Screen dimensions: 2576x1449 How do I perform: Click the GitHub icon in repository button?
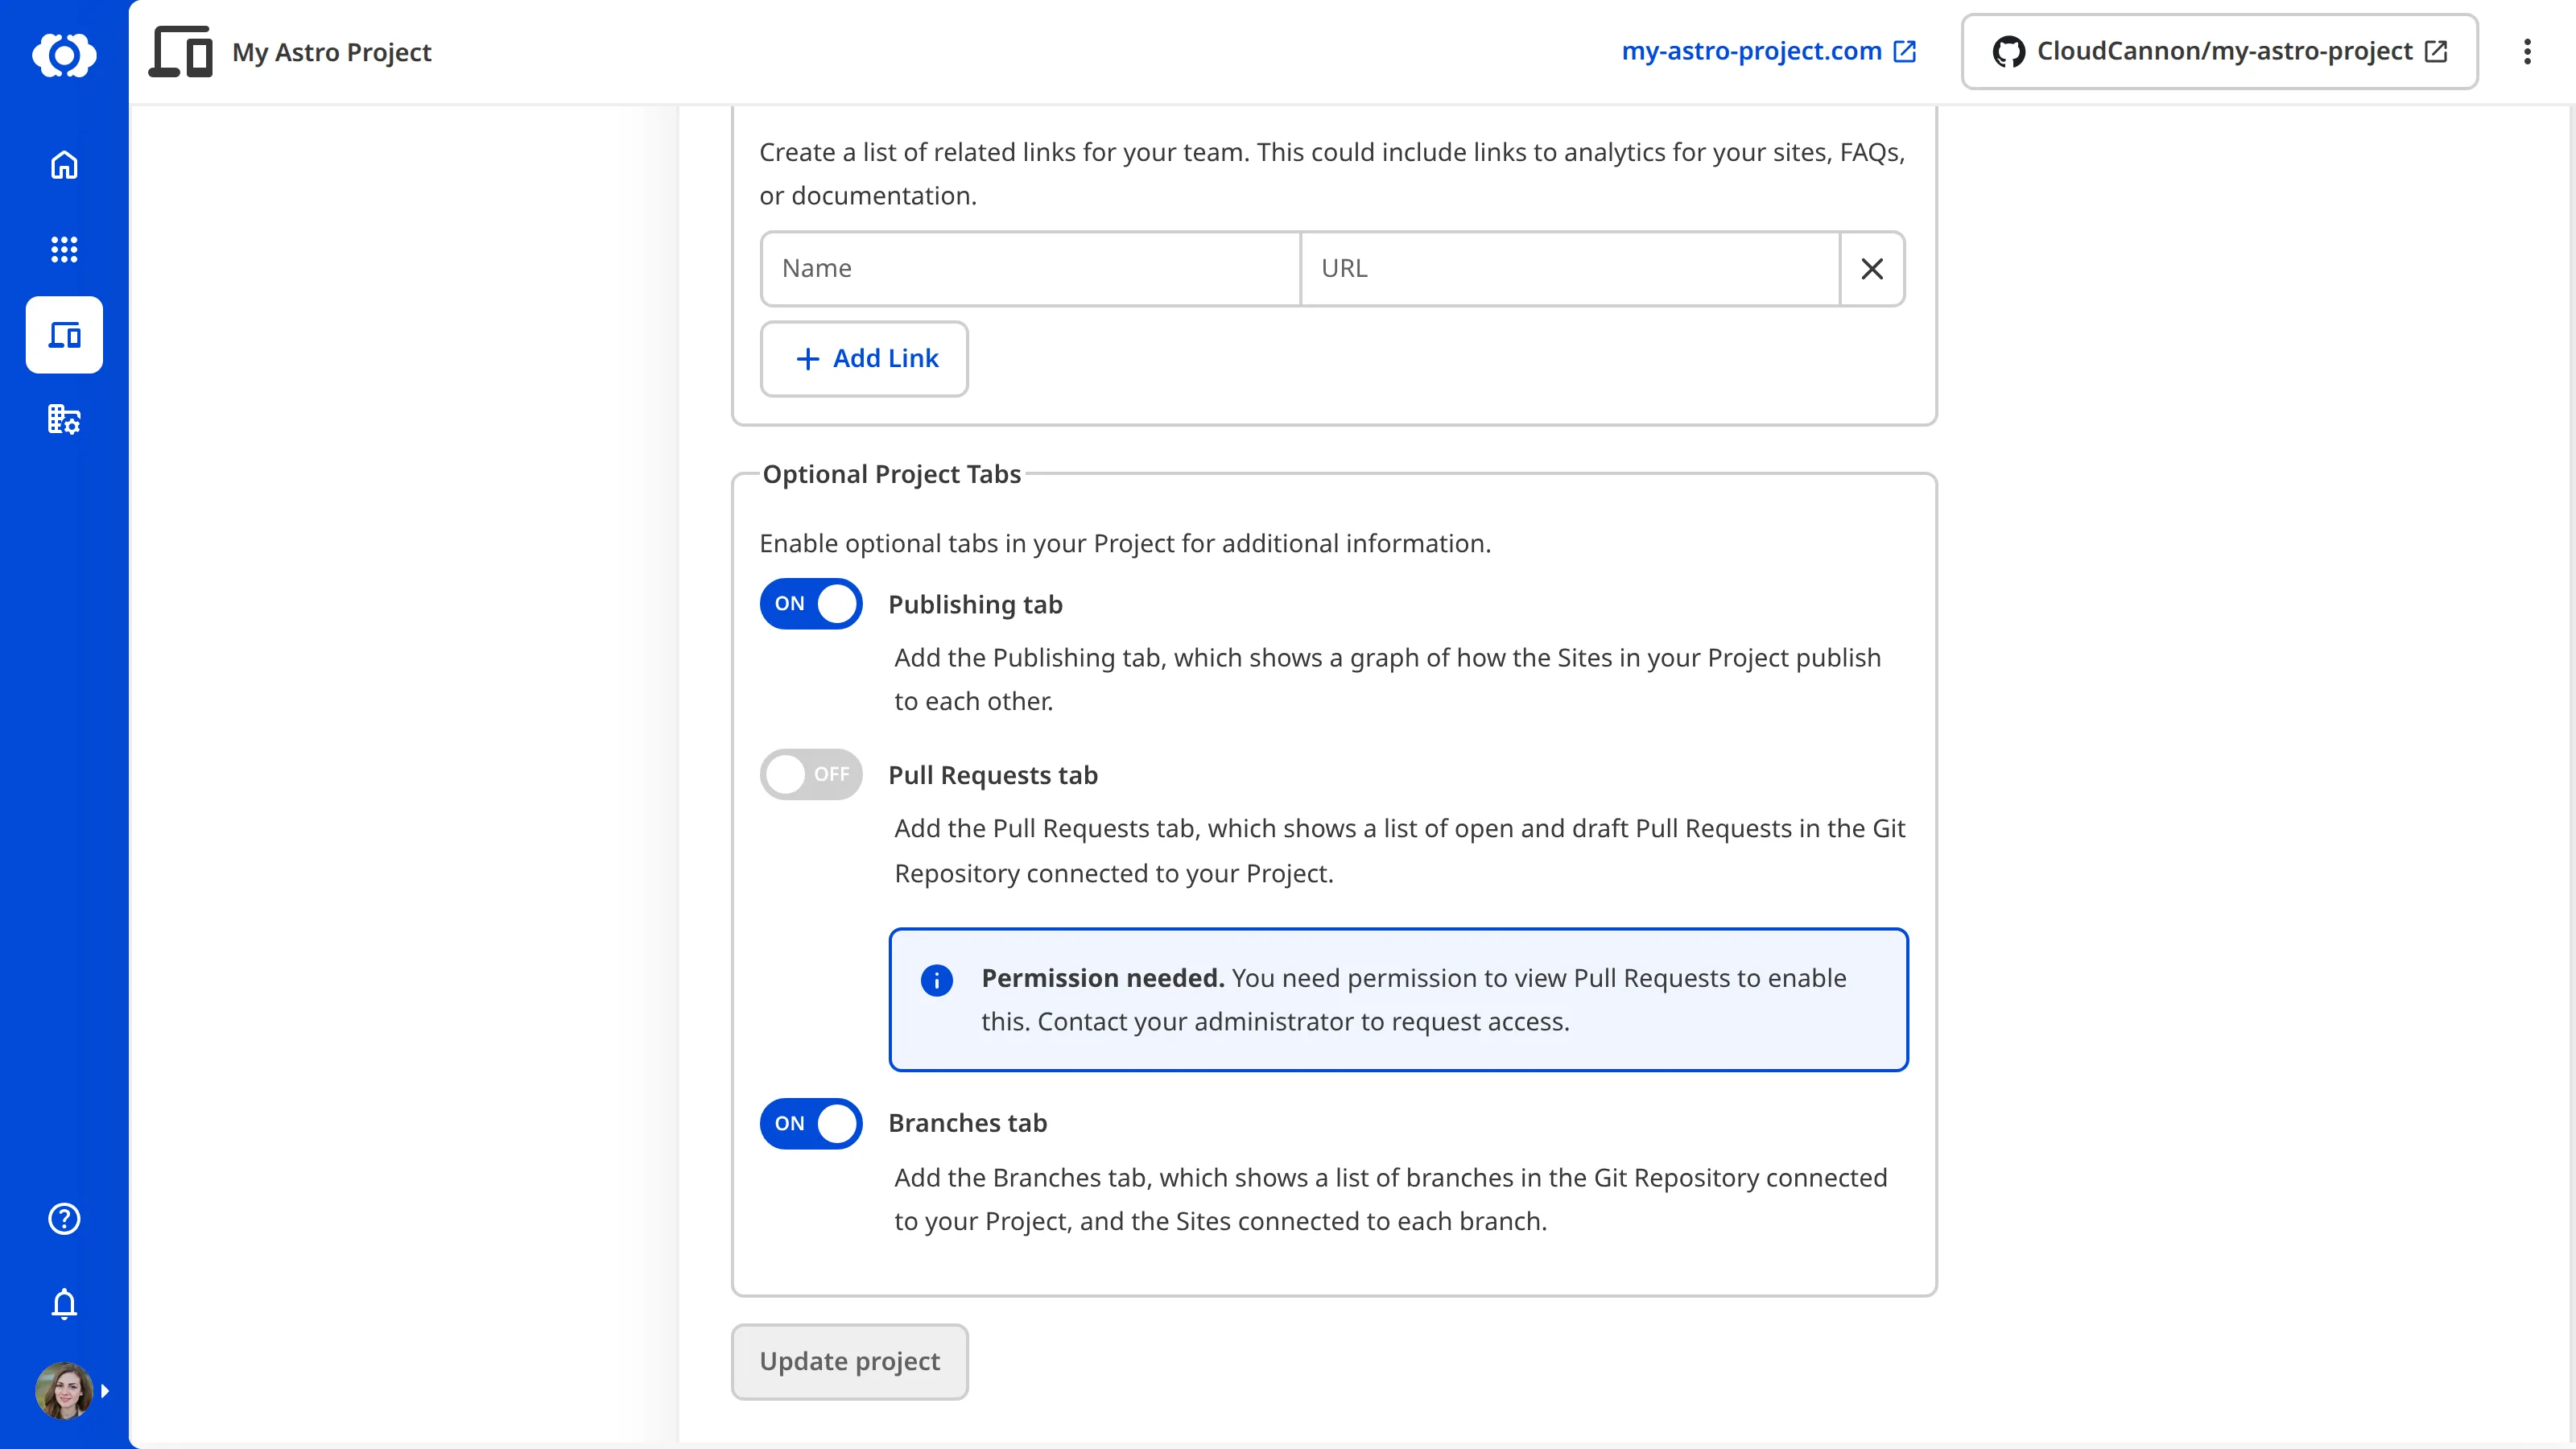coord(2008,51)
